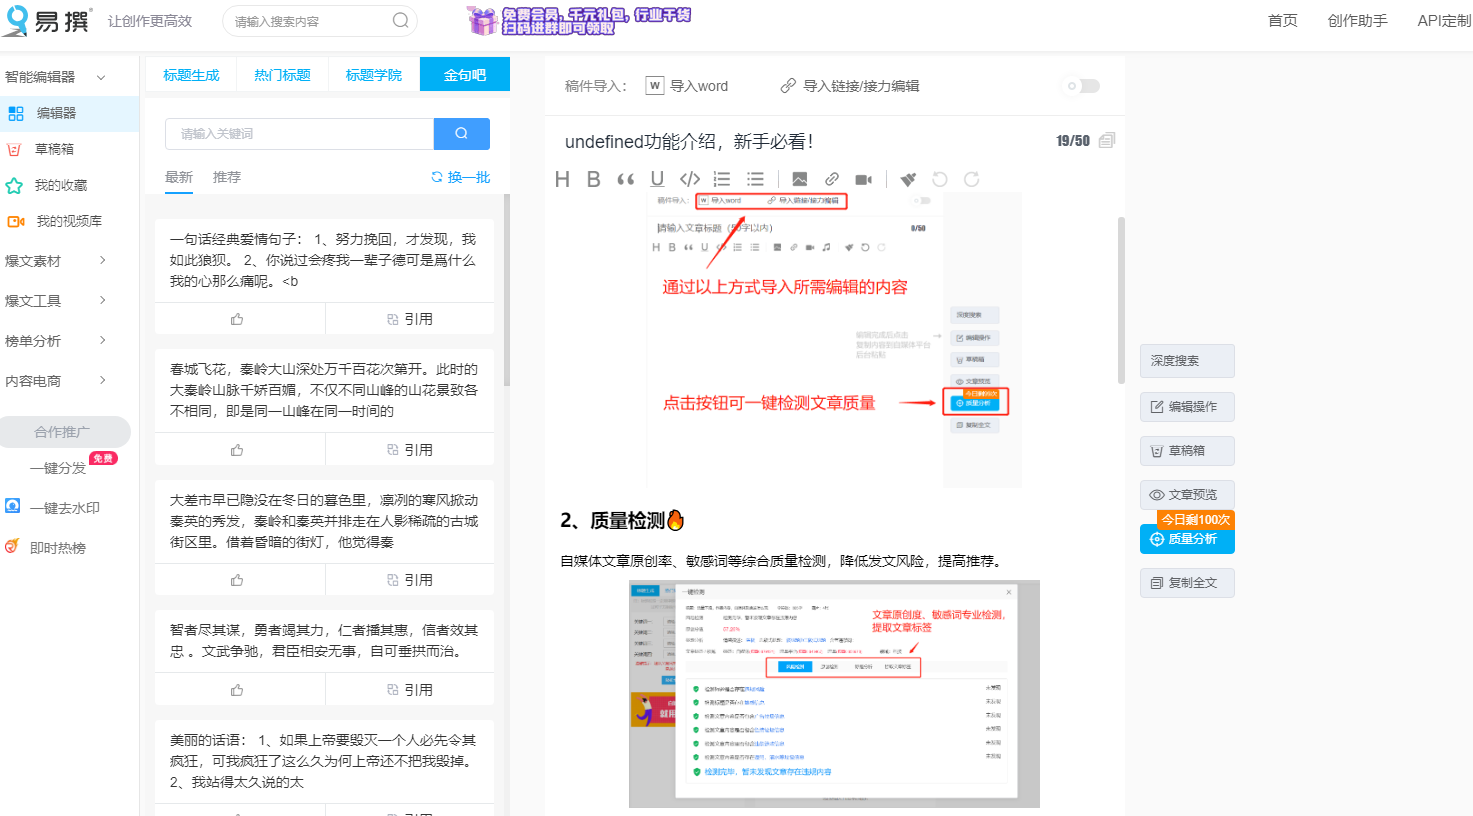Image resolution: width=1473 pixels, height=816 pixels.
Task: Underline the selected text
Action: [x=657, y=179]
